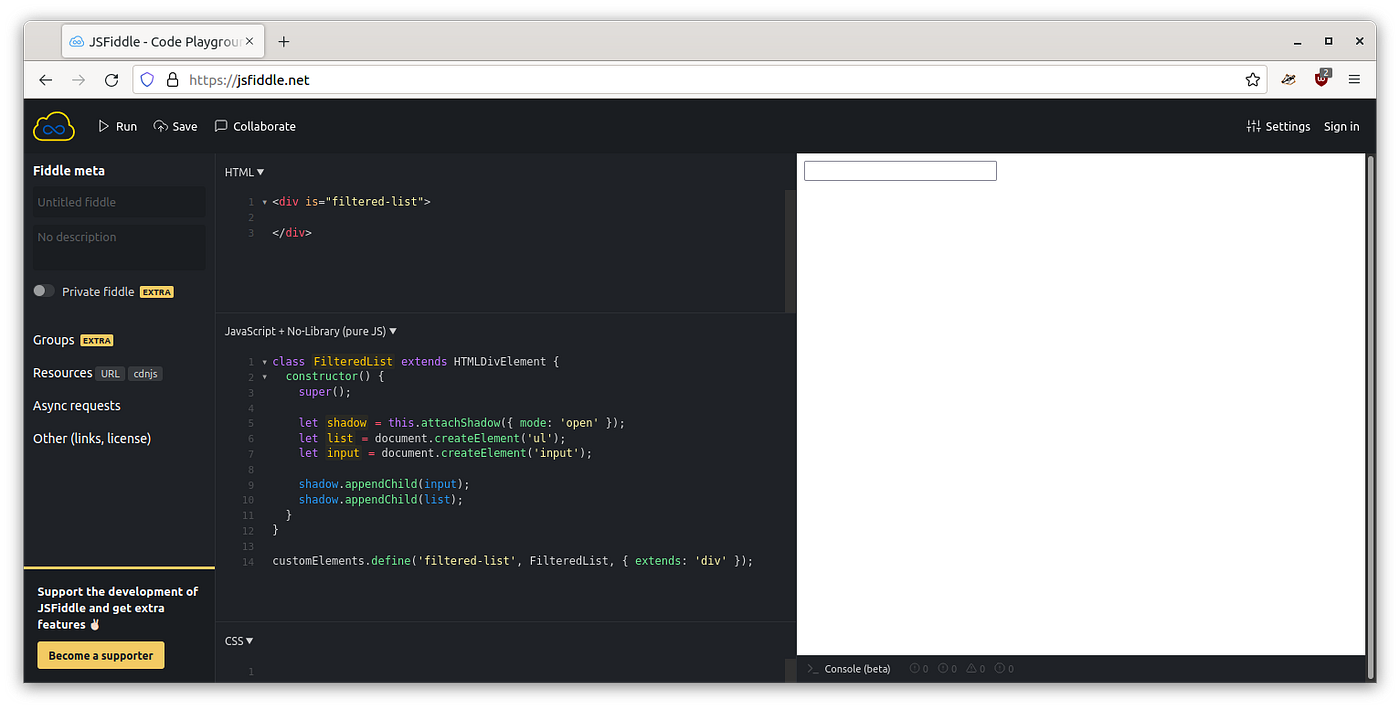Viewport: 1400px width, 709px height.
Task: Click the customElements.define code line
Action: [x=512, y=561]
